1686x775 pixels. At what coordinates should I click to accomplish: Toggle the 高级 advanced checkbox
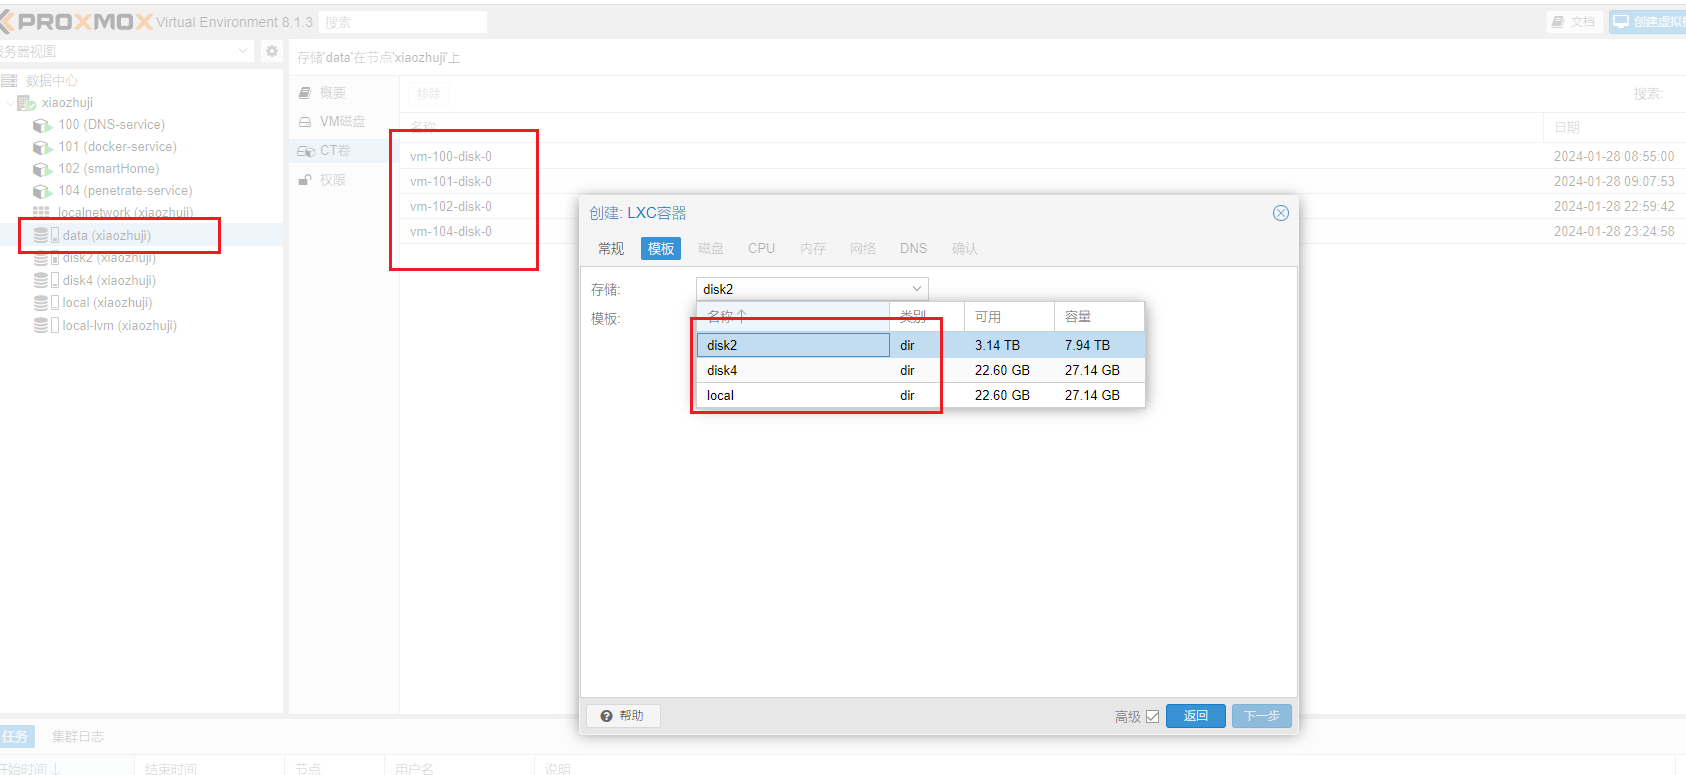1152,717
